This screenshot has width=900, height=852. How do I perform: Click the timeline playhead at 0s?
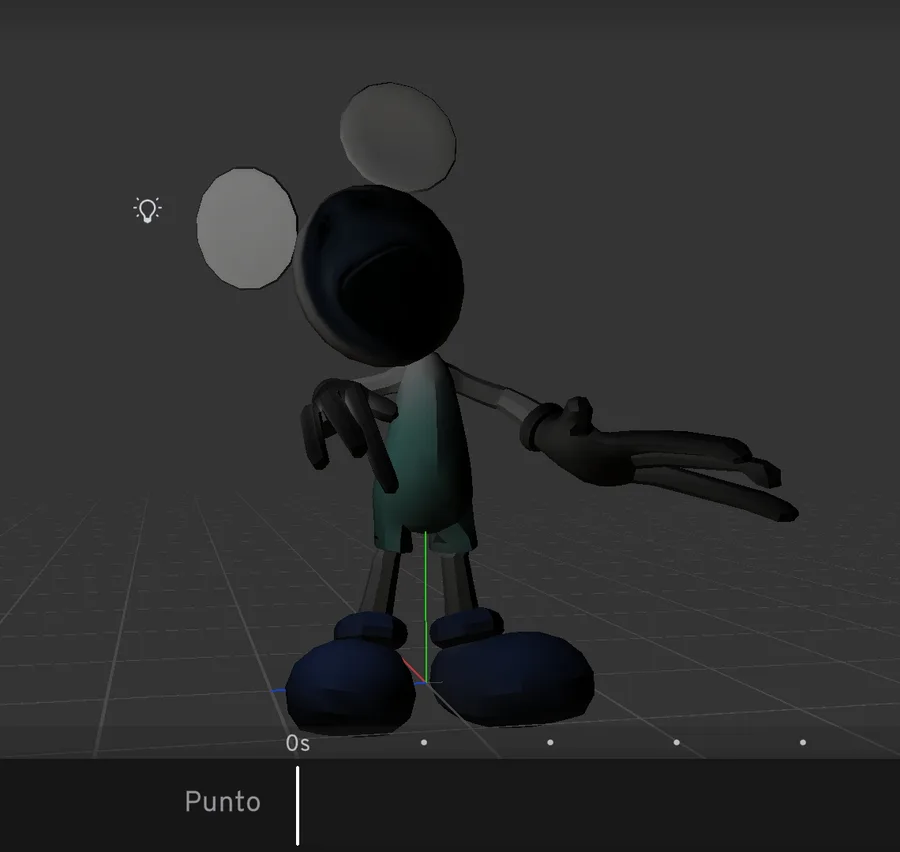click(x=297, y=805)
